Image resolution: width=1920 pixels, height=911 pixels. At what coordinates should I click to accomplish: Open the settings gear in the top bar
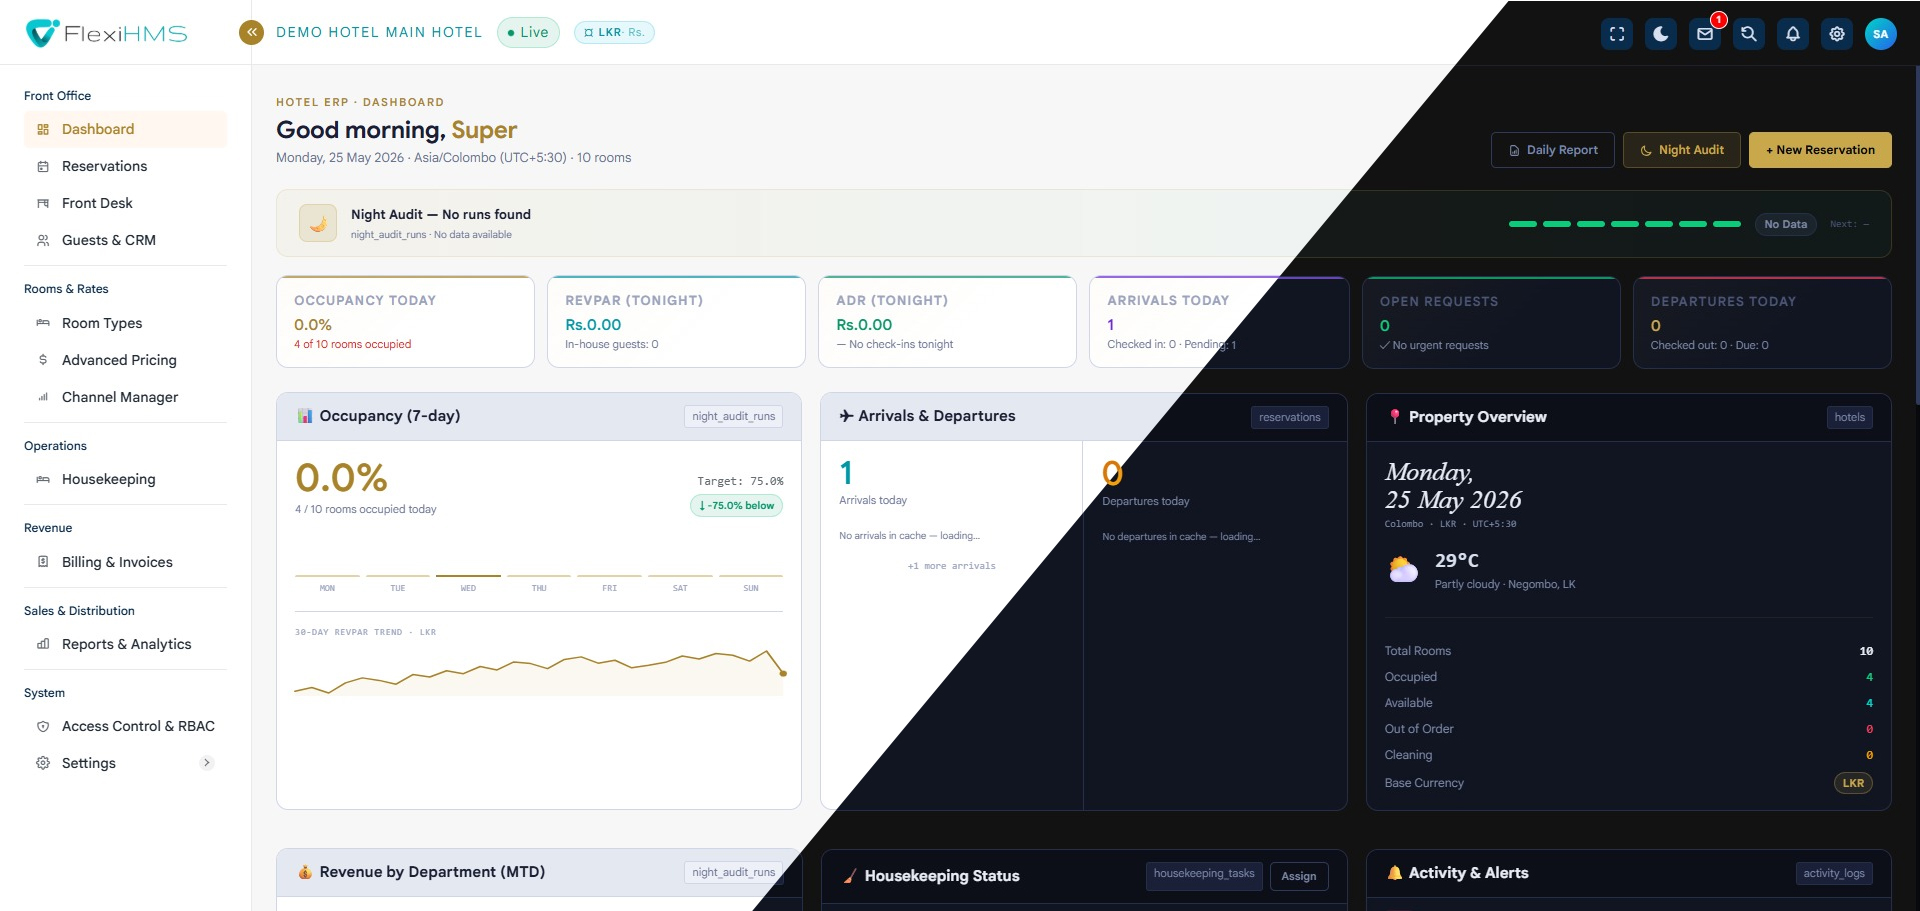1837,34
